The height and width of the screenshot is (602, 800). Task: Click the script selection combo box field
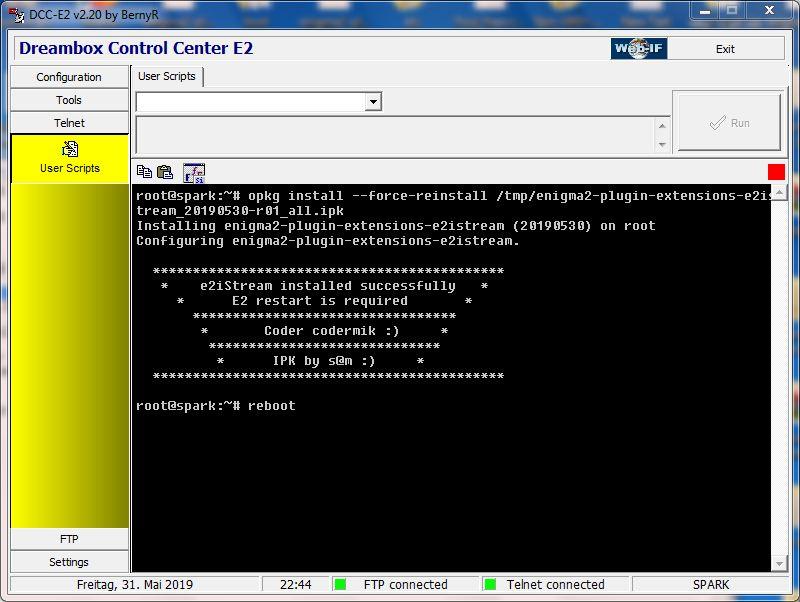click(x=258, y=102)
